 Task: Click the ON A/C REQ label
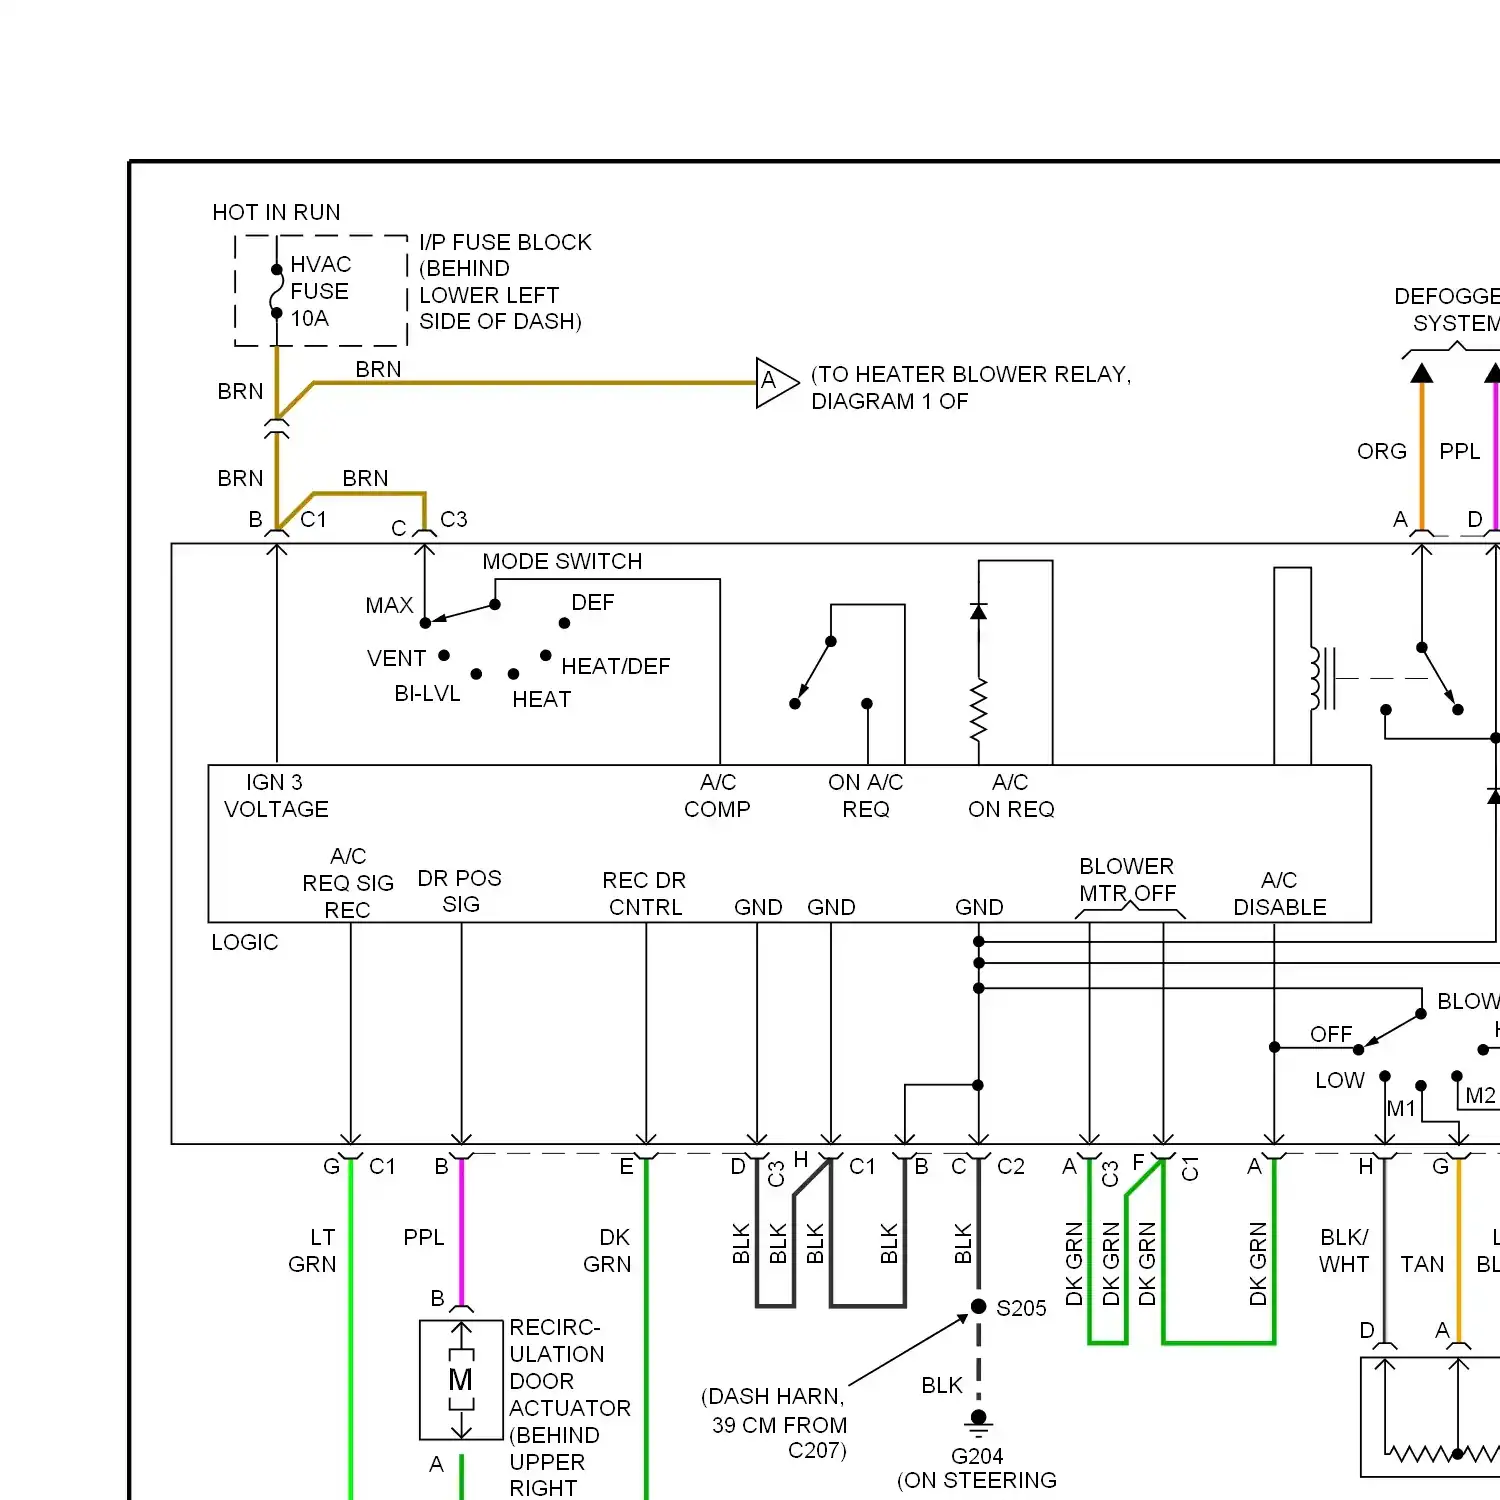click(x=865, y=796)
